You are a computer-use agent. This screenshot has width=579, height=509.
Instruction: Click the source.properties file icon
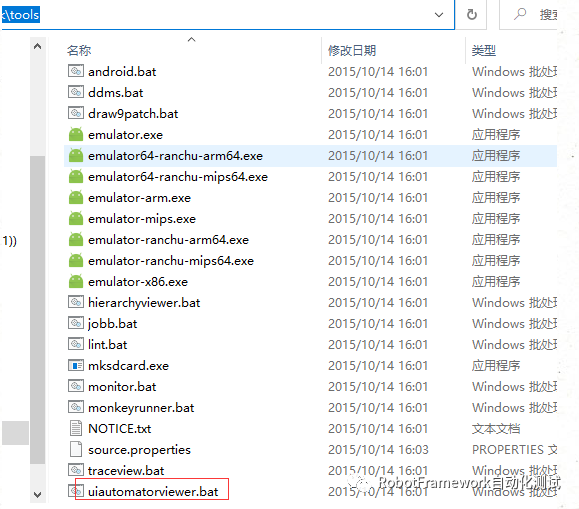tap(76, 450)
